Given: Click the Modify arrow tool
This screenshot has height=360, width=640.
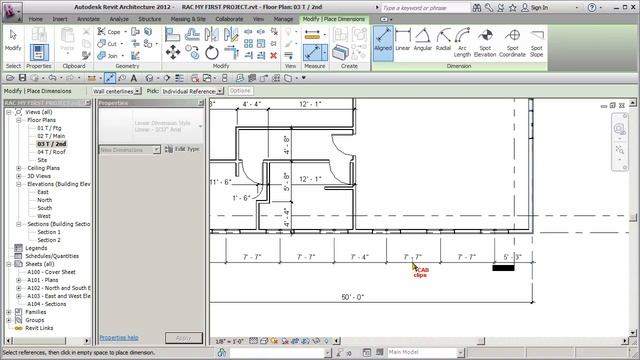Looking at the screenshot, I should pos(13,40).
